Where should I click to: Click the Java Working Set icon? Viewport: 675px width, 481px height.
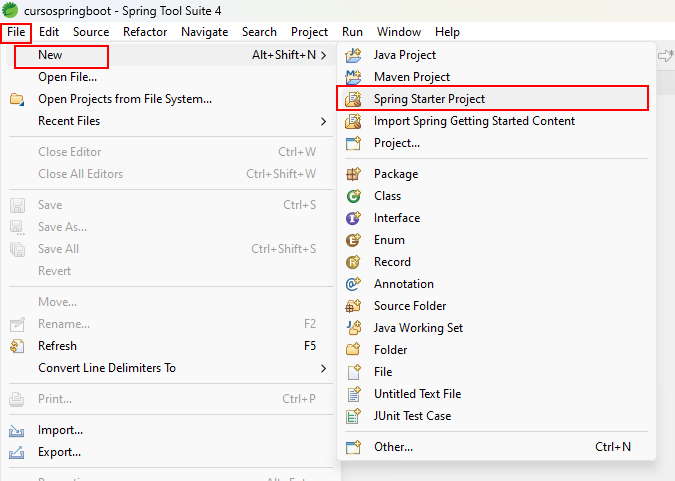click(353, 328)
